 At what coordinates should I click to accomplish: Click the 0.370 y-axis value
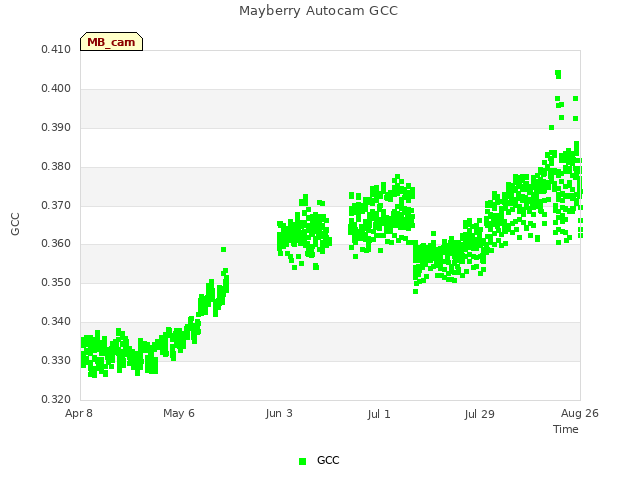tap(56, 205)
